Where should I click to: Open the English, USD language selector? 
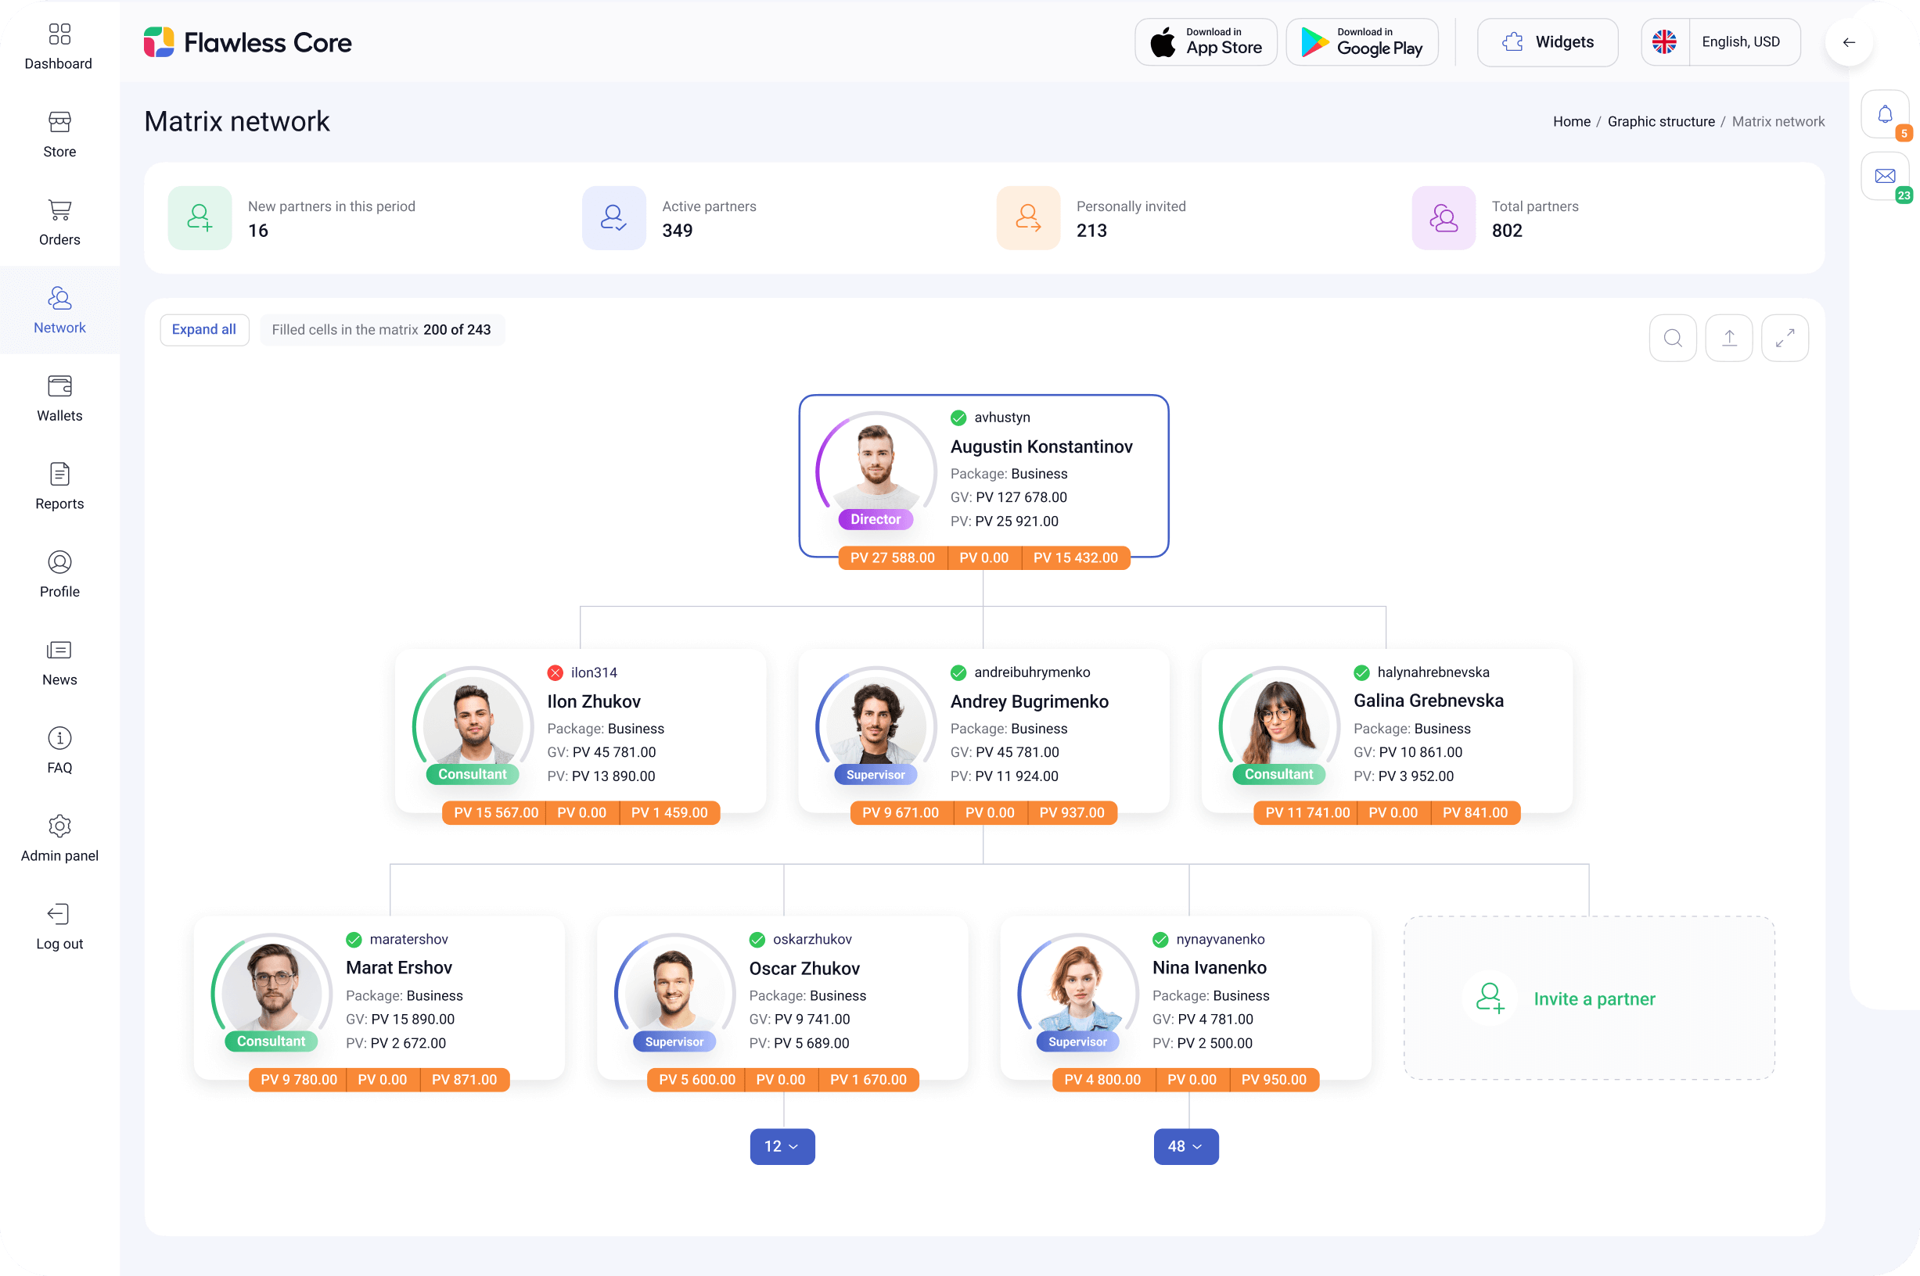click(1740, 42)
